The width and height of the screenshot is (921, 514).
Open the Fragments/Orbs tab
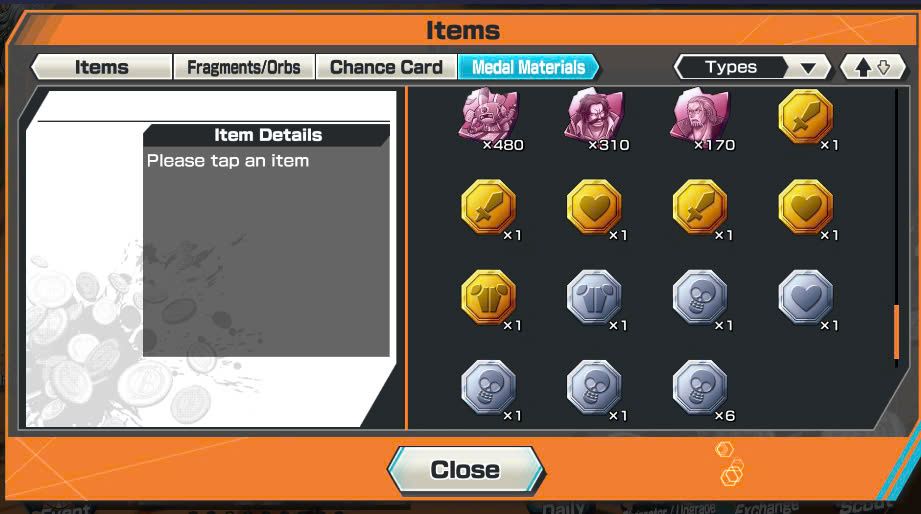[x=244, y=67]
